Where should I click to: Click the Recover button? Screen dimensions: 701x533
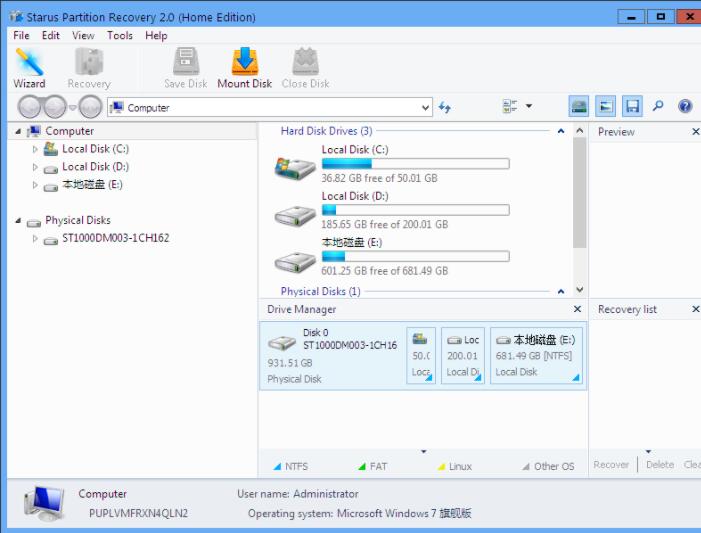click(611, 465)
